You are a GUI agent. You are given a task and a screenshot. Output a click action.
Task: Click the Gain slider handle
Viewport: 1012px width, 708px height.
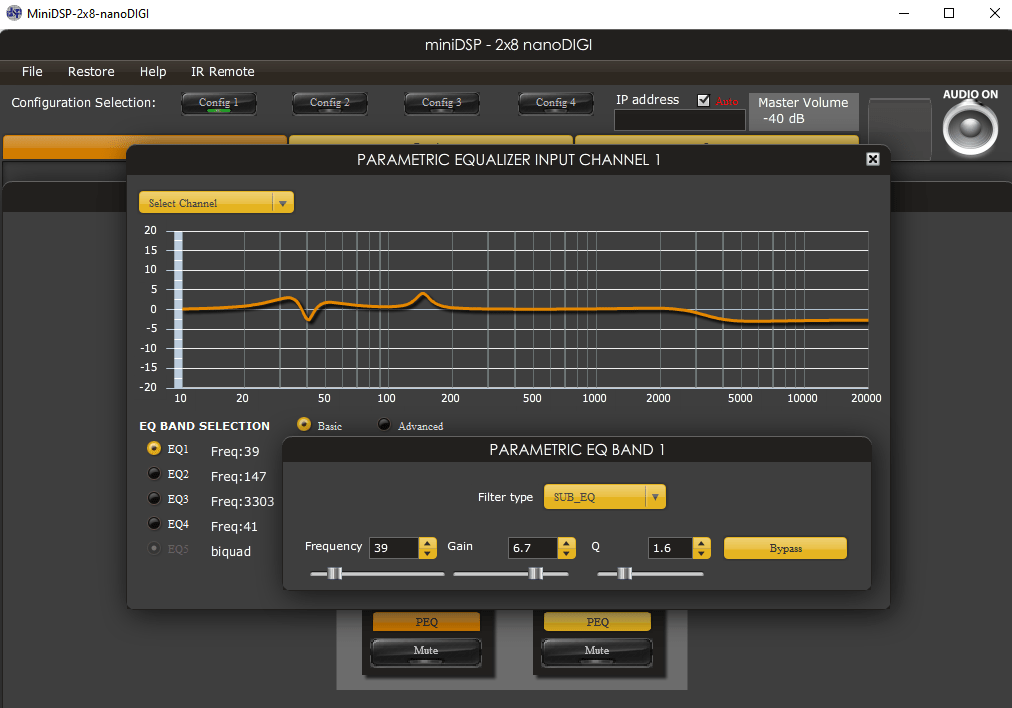click(x=536, y=573)
